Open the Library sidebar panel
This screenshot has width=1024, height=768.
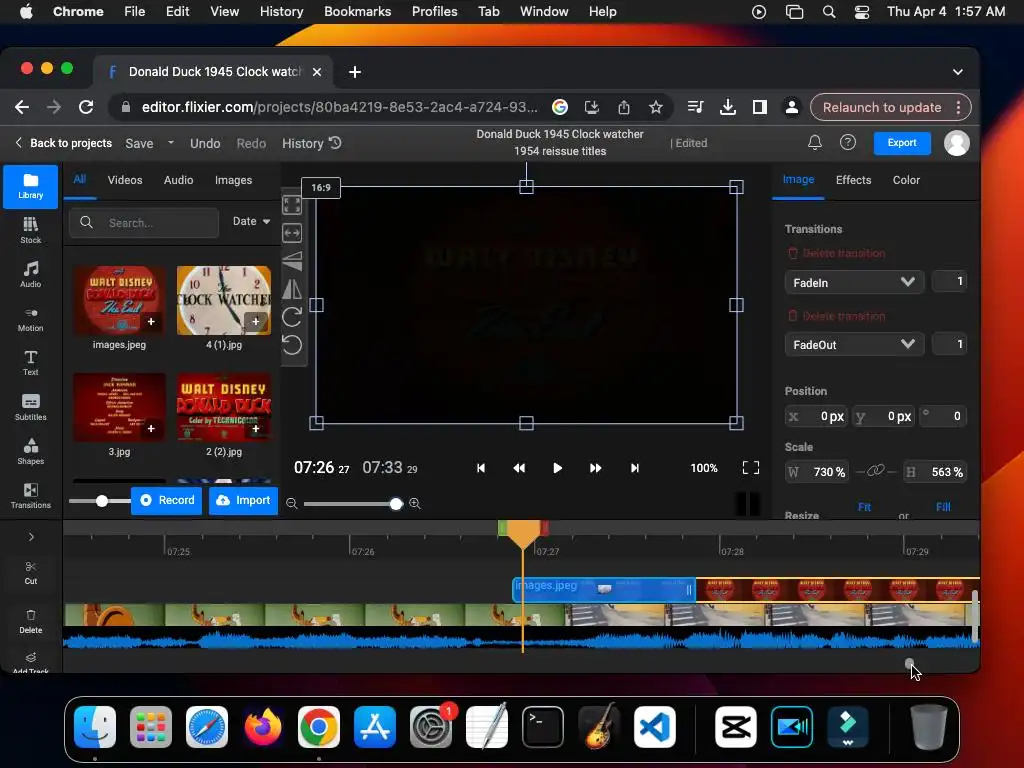click(x=30, y=186)
